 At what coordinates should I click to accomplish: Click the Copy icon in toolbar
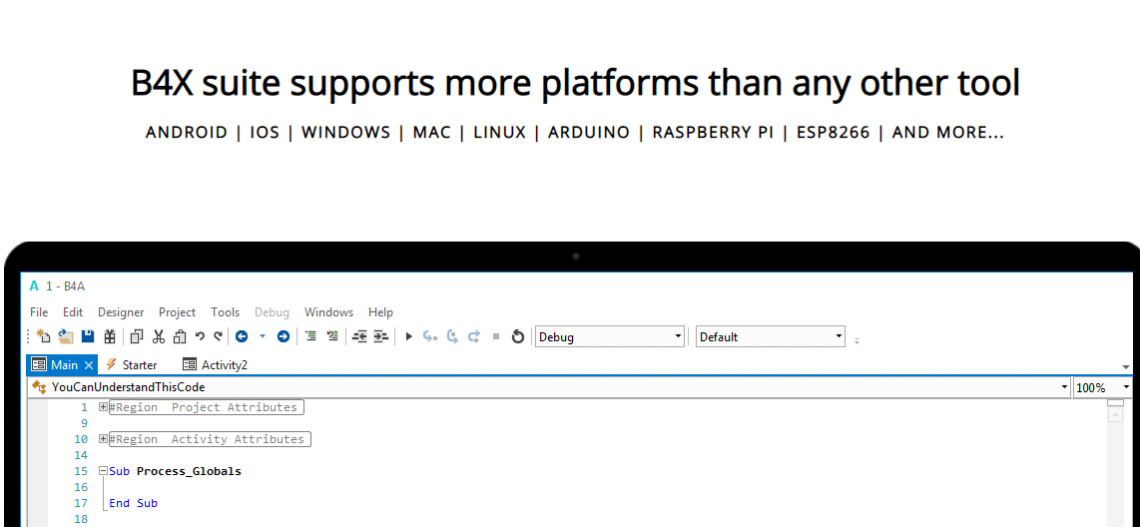[x=137, y=337]
